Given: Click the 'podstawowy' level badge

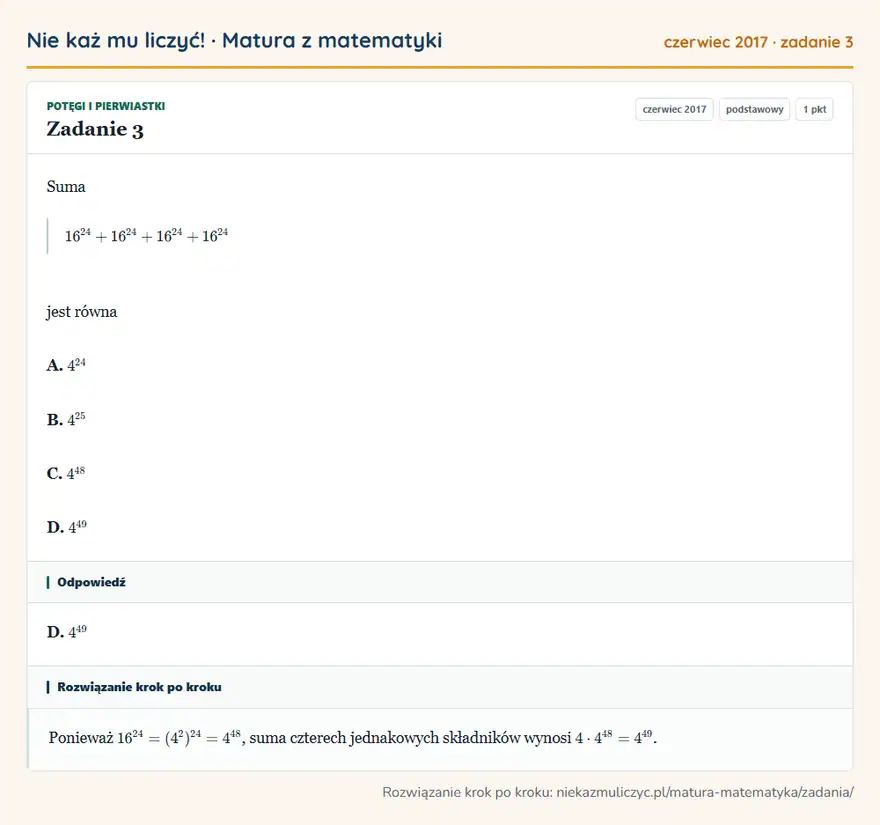Looking at the screenshot, I should pyautogui.click(x=754, y=109).
